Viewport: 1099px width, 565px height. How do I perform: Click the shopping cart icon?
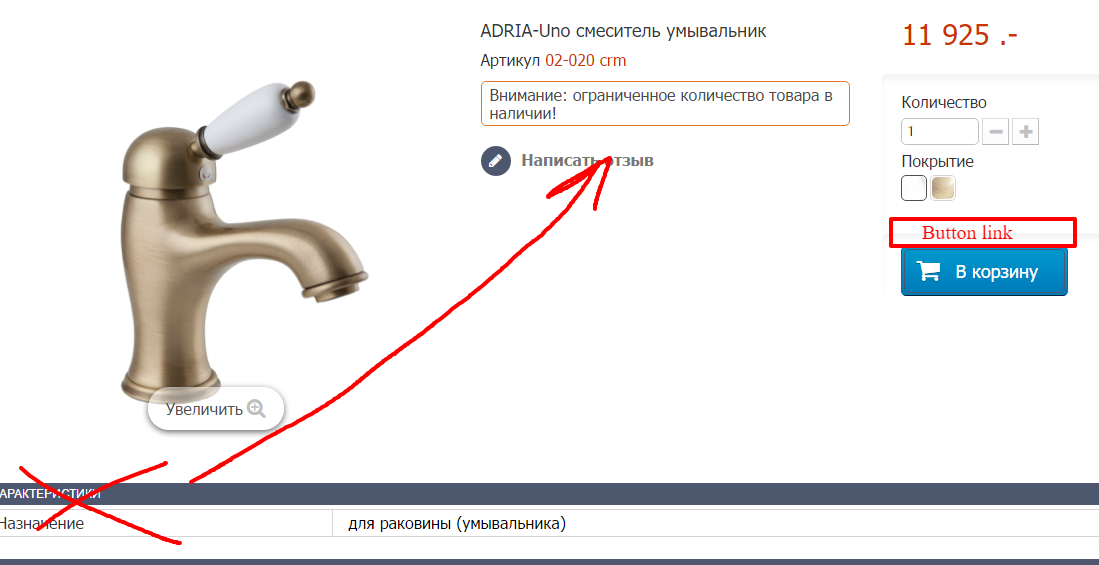[929, 271]
